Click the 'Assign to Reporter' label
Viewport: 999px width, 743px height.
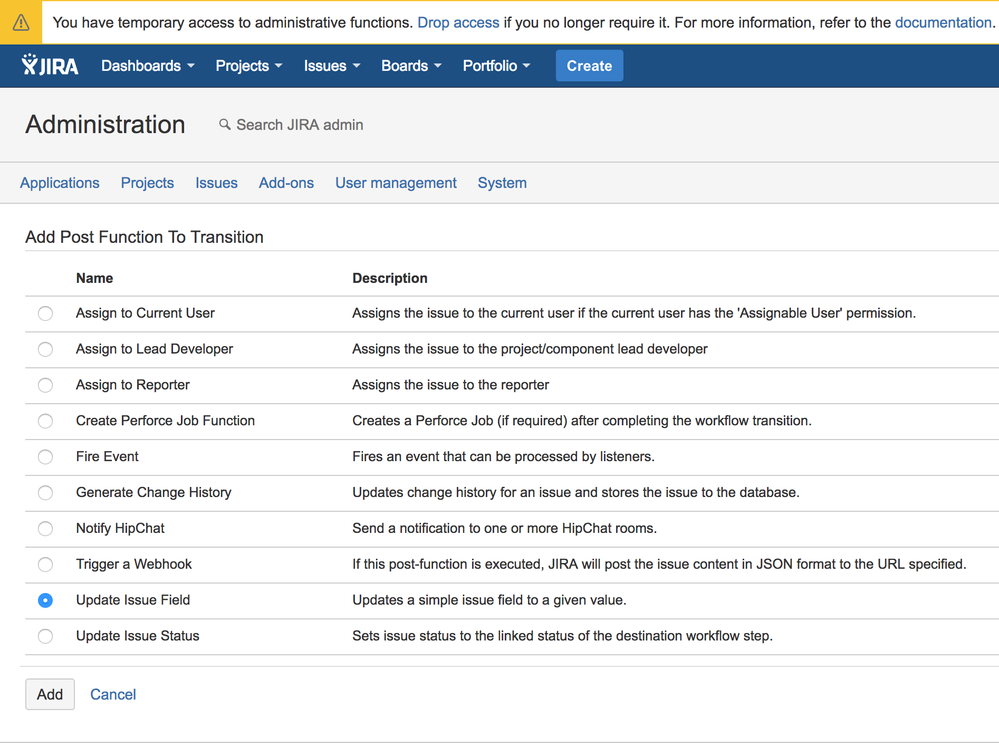(x=133, y=385)
